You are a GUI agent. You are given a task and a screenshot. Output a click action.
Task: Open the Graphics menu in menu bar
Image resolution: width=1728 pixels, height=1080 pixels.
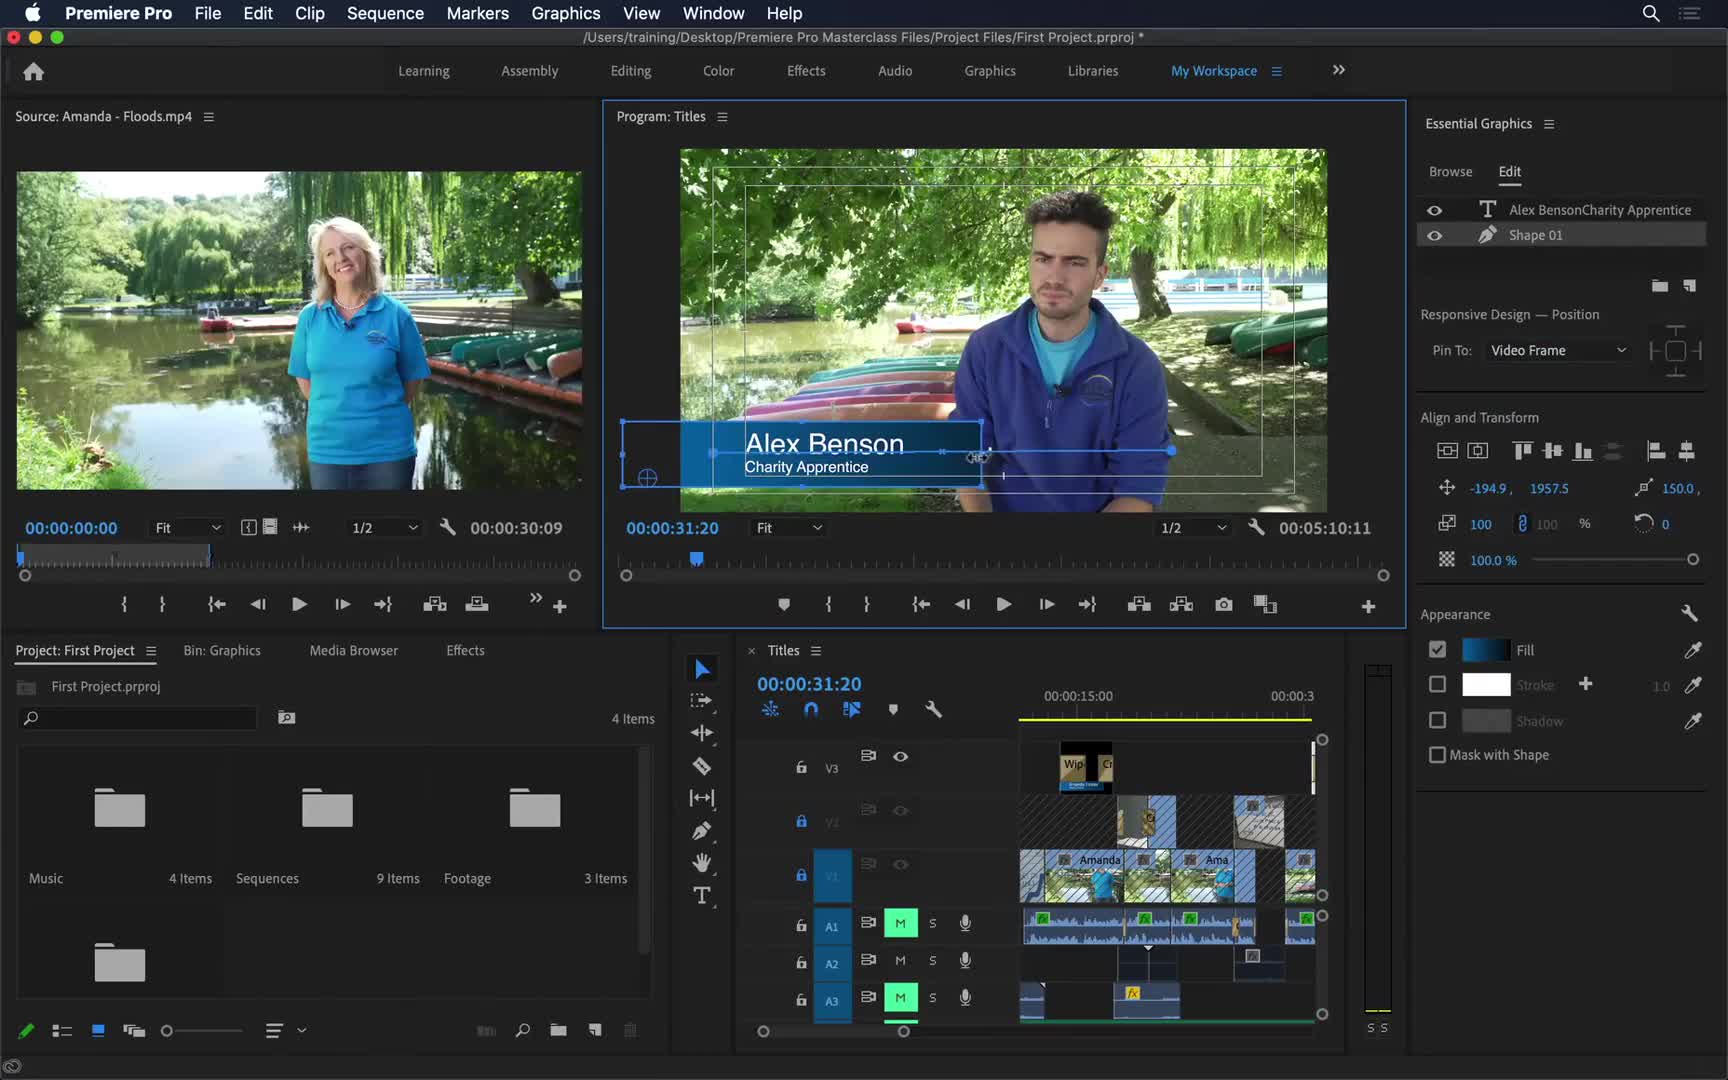565,13
